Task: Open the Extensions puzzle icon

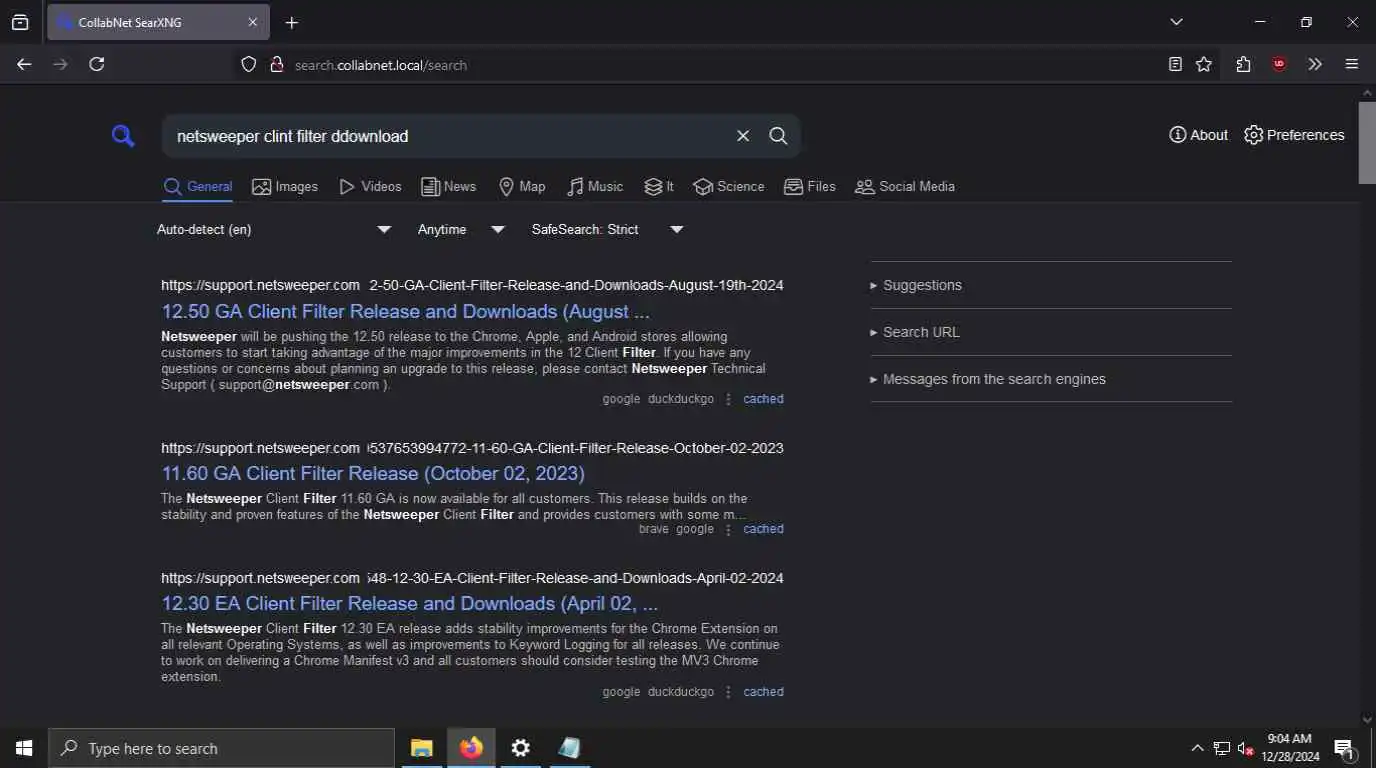Action: click(x=1243, y=64)
